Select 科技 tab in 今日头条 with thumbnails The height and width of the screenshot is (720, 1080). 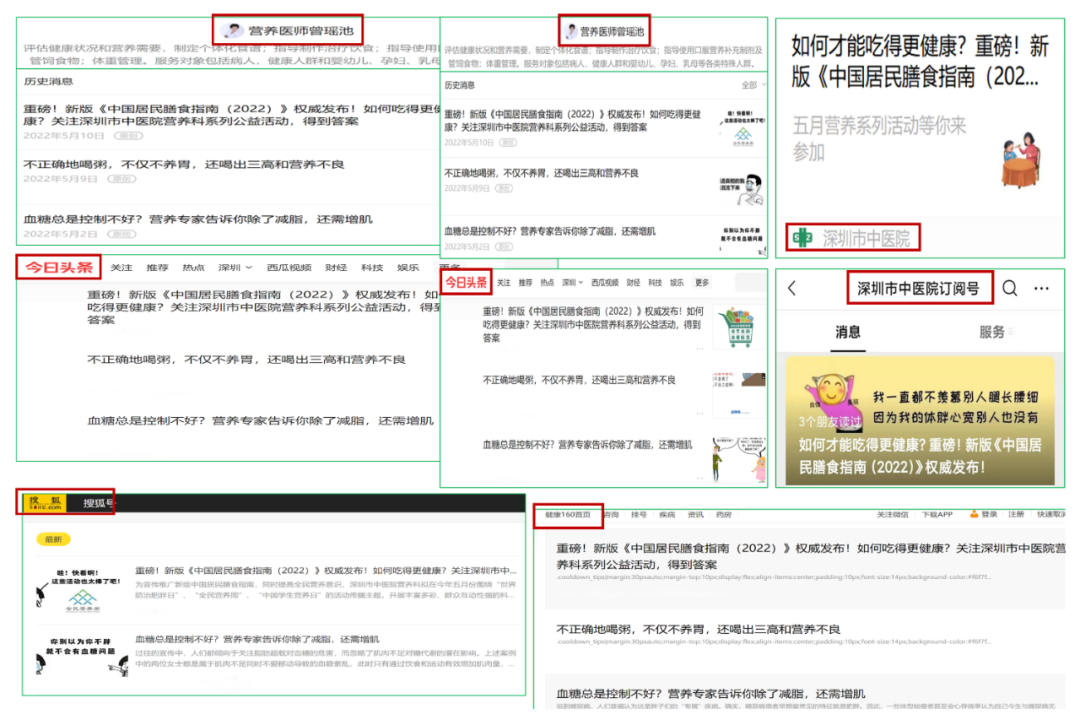pos(654,282)
